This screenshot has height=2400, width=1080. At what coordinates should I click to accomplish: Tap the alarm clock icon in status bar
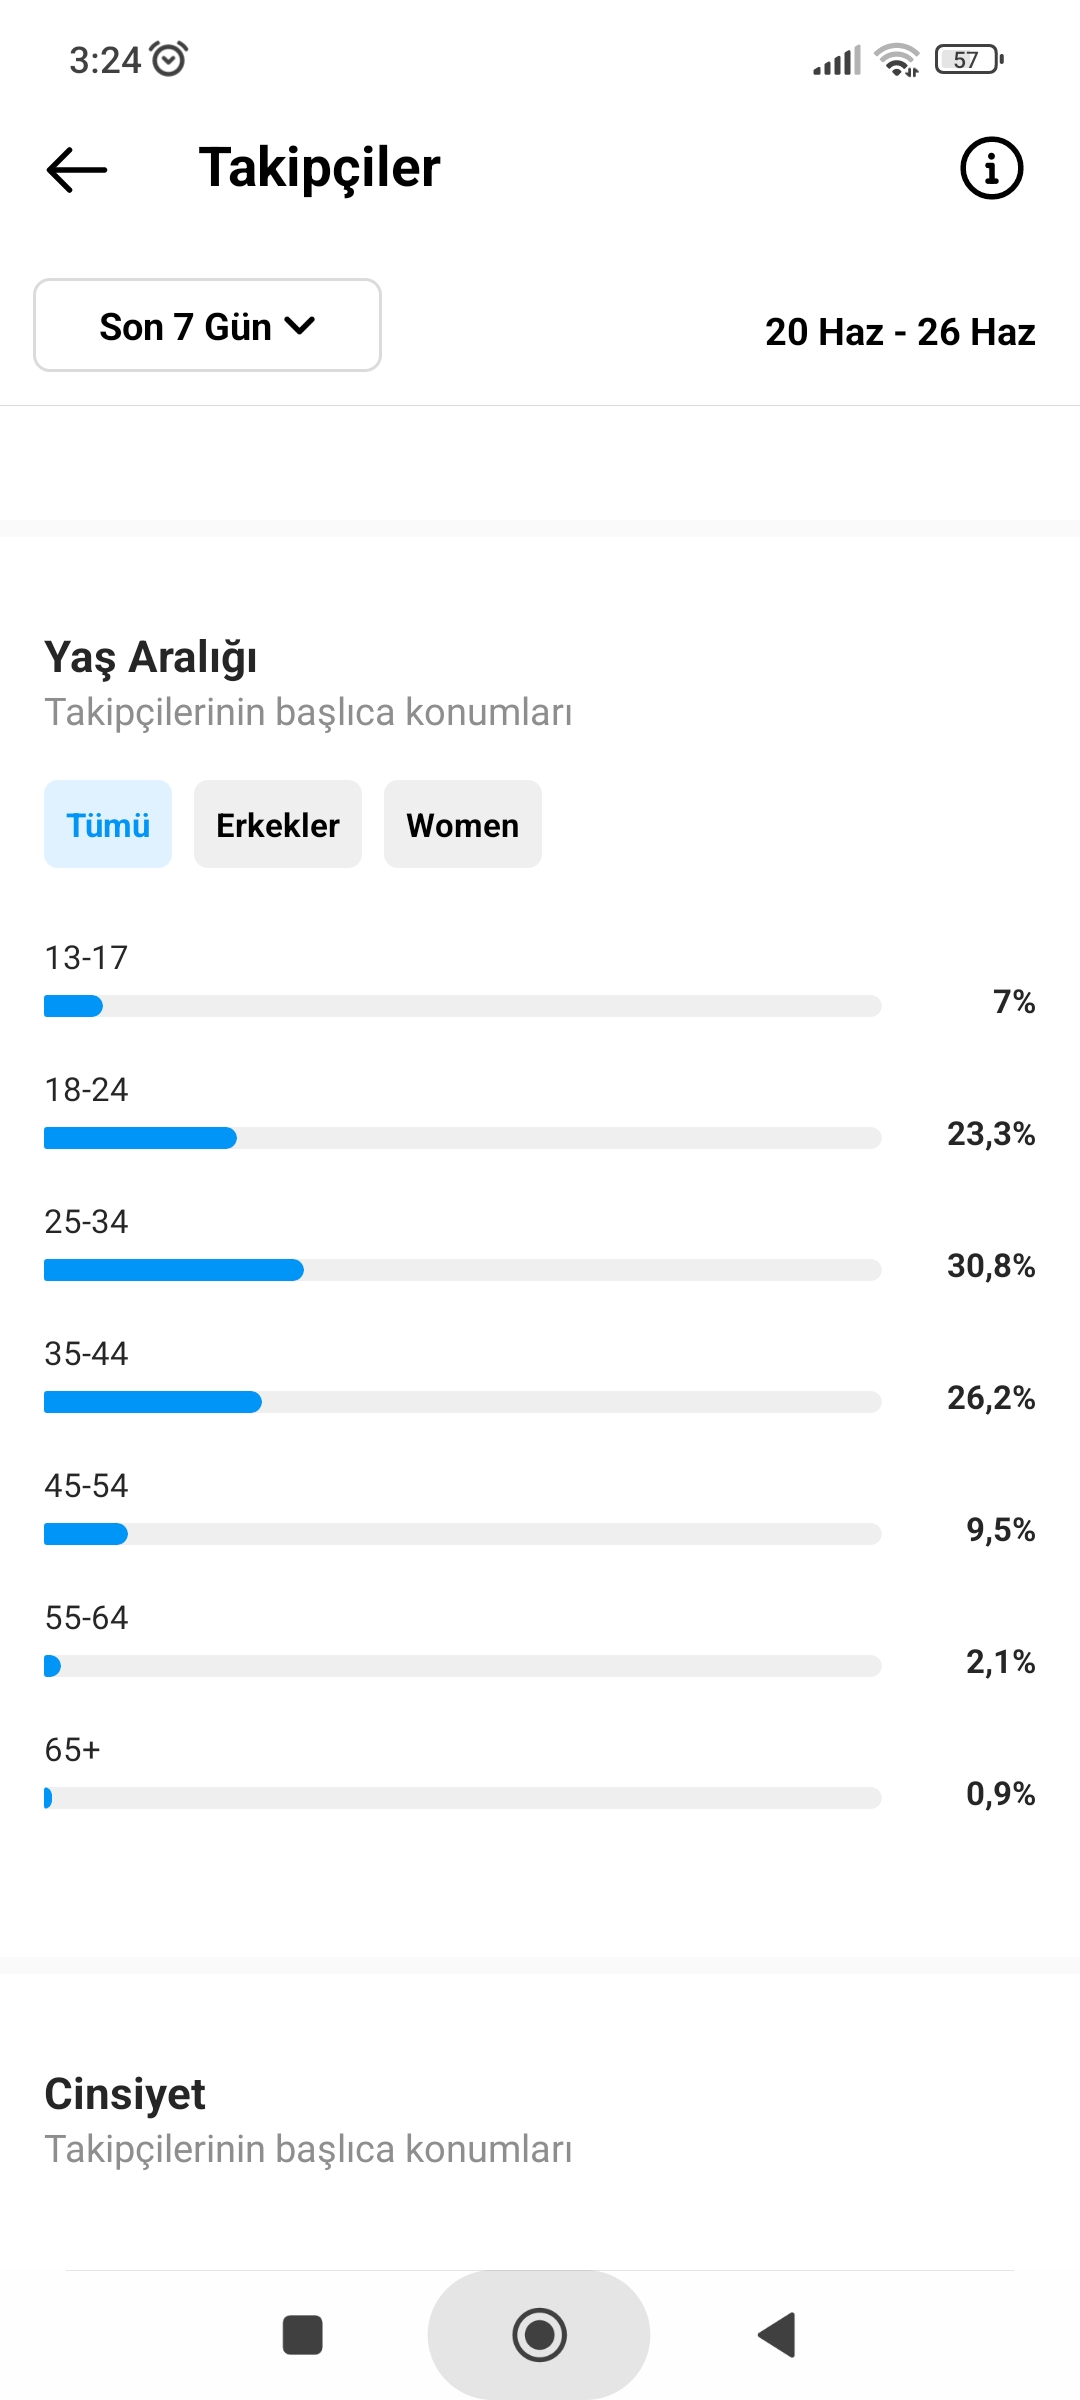click(x=169, y=59)
